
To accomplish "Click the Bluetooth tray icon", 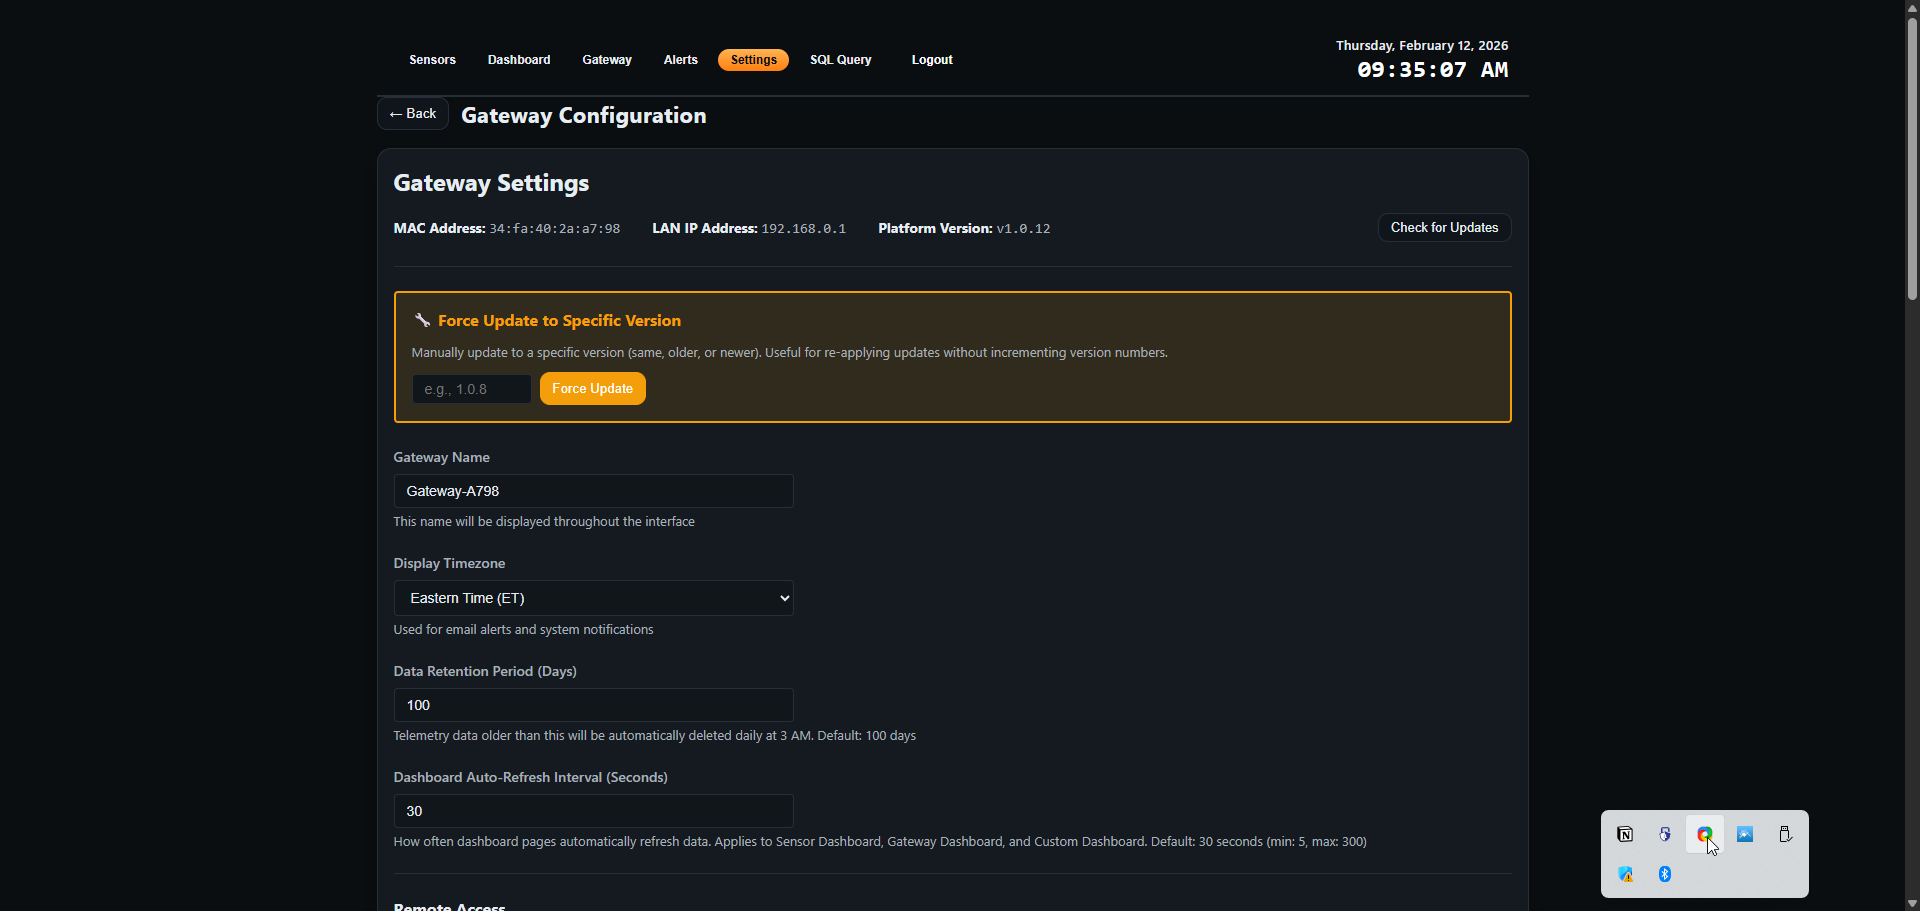I will (1665, 874).
